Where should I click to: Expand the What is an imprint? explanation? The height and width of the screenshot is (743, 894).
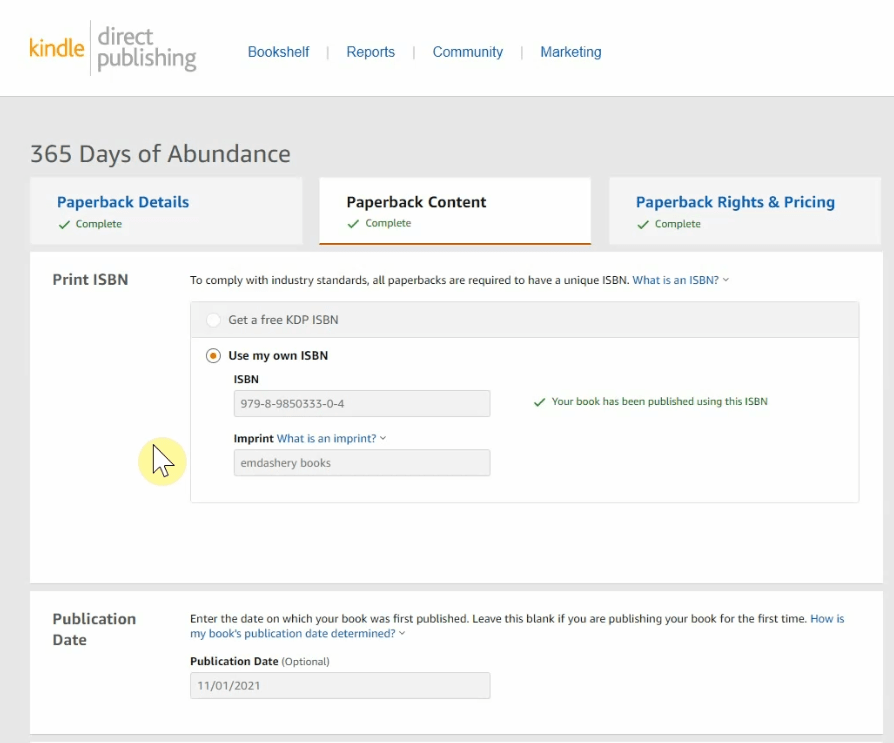[329, 438]
